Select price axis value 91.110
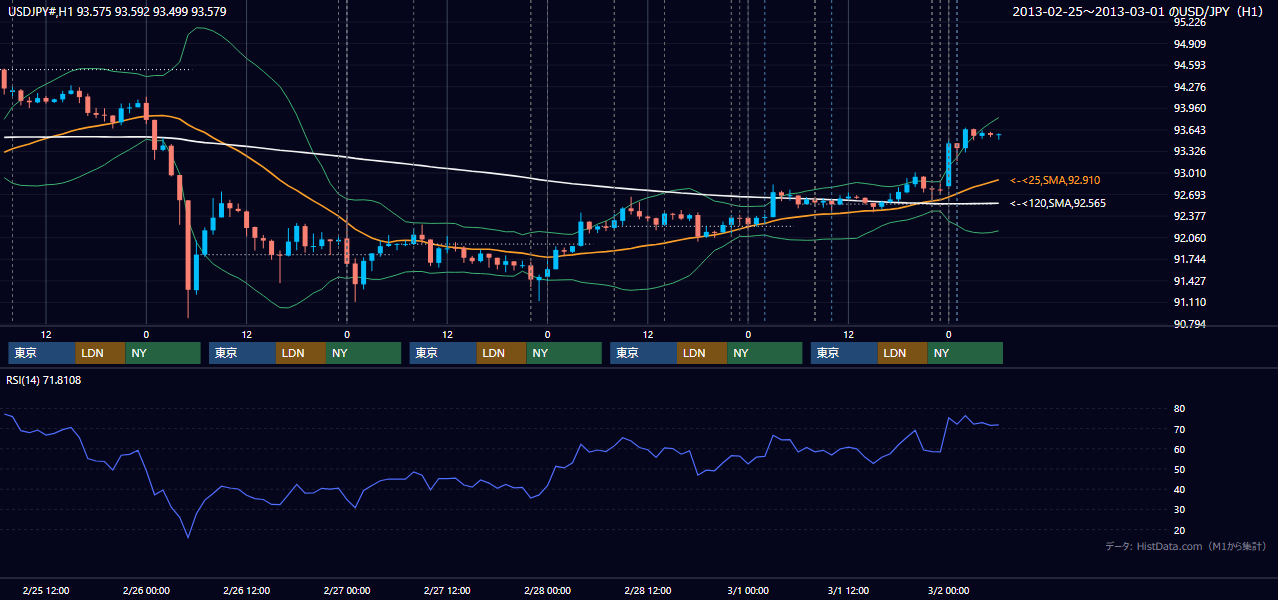The image size is (1278, 600). tap(1190, 302)
